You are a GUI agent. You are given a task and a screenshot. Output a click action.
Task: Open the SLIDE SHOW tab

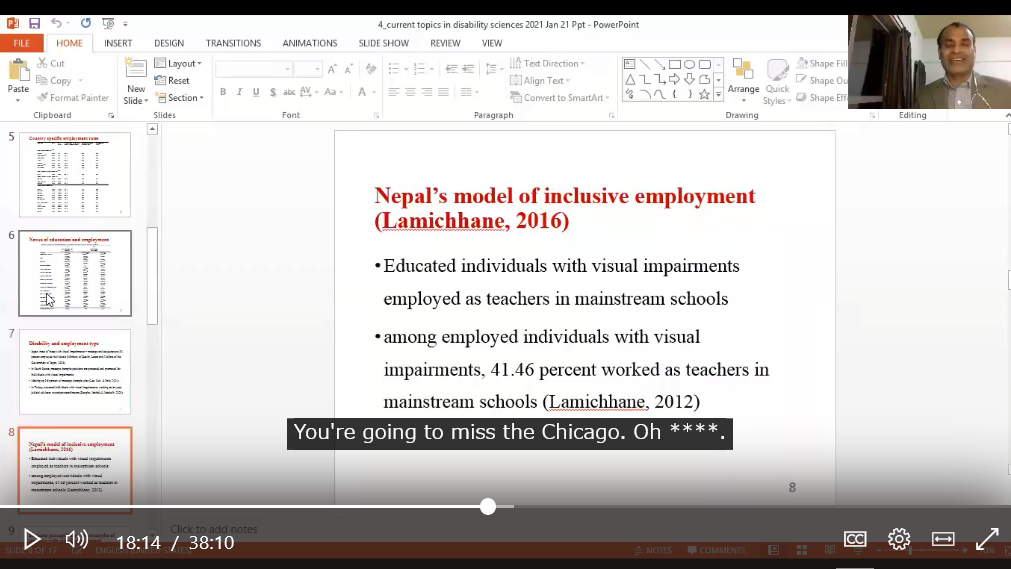(x=384, y=43)
